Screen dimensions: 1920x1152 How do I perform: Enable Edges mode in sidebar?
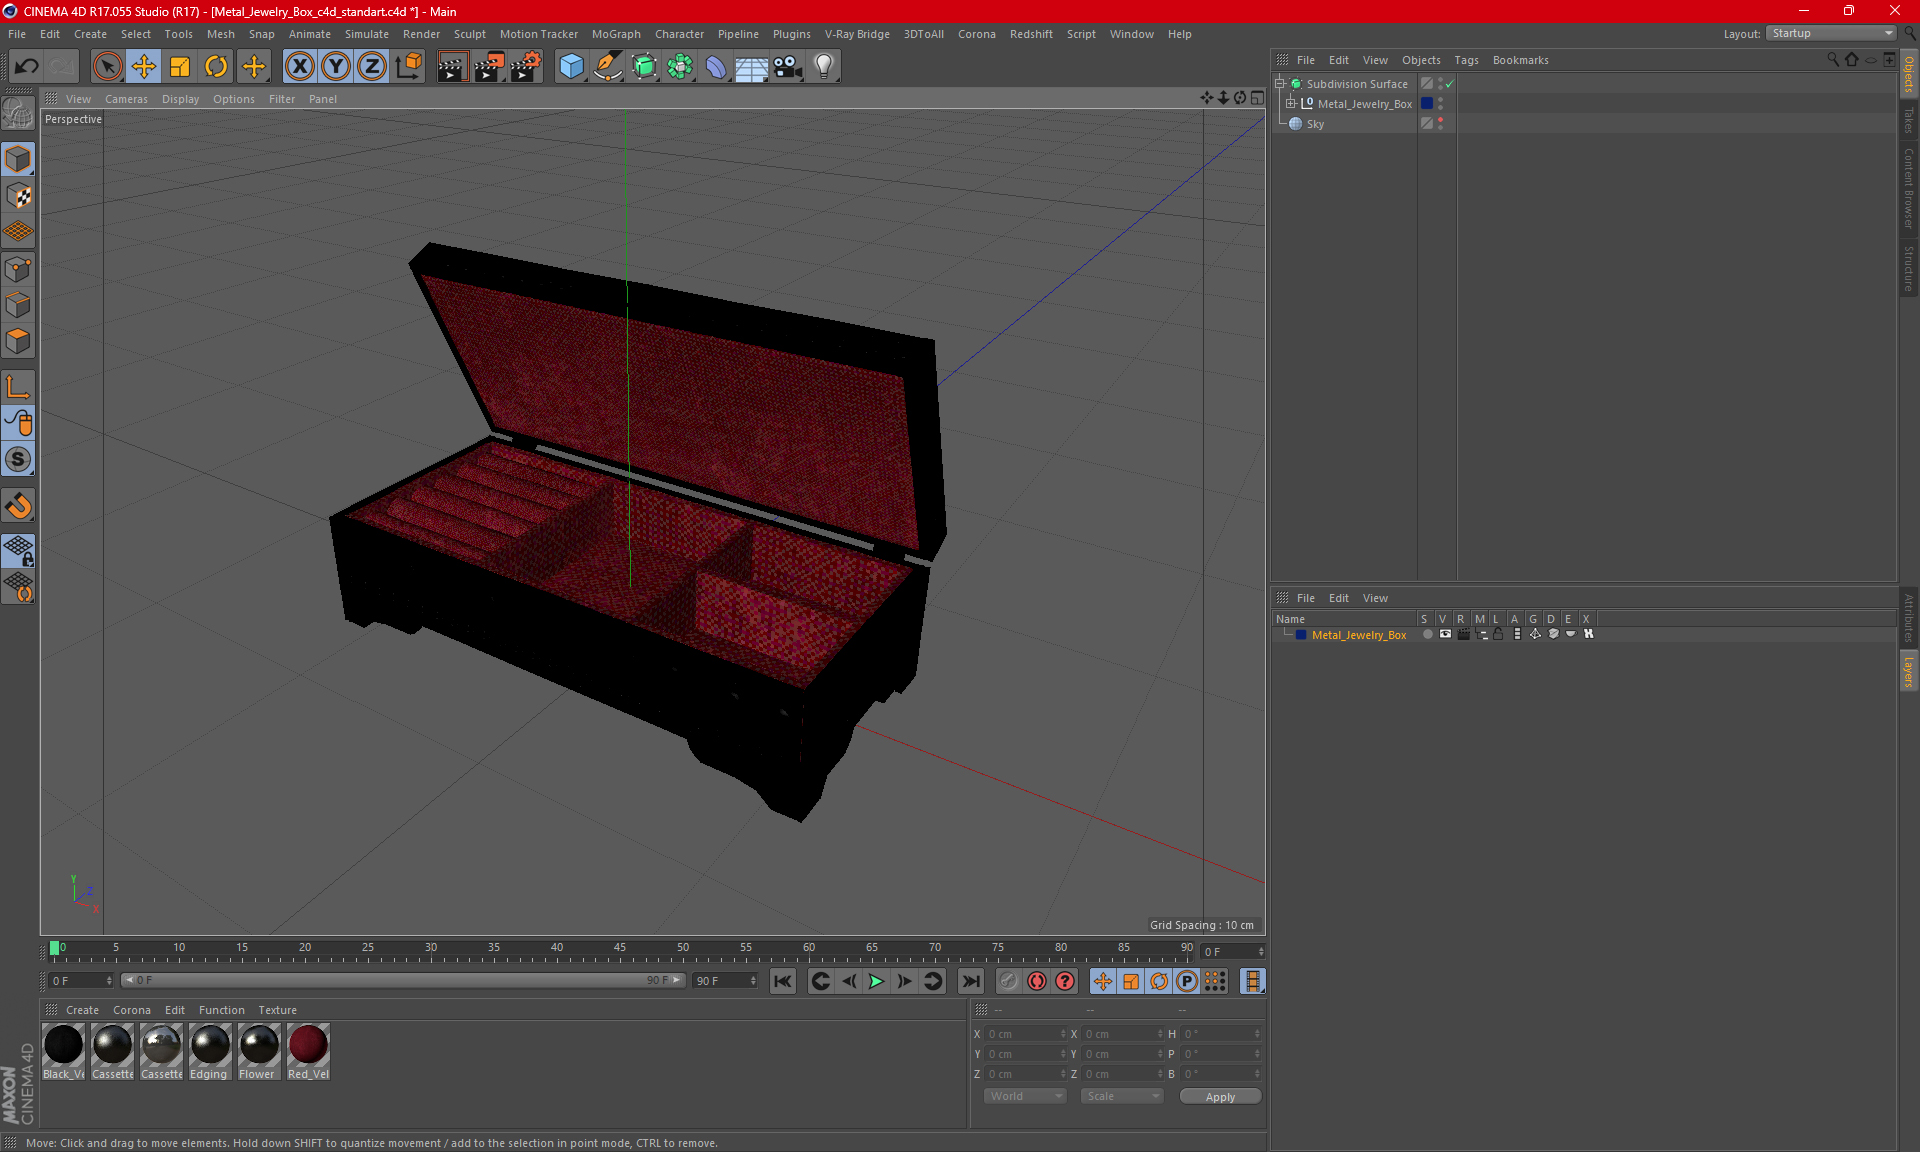click(x=18, y=305)
